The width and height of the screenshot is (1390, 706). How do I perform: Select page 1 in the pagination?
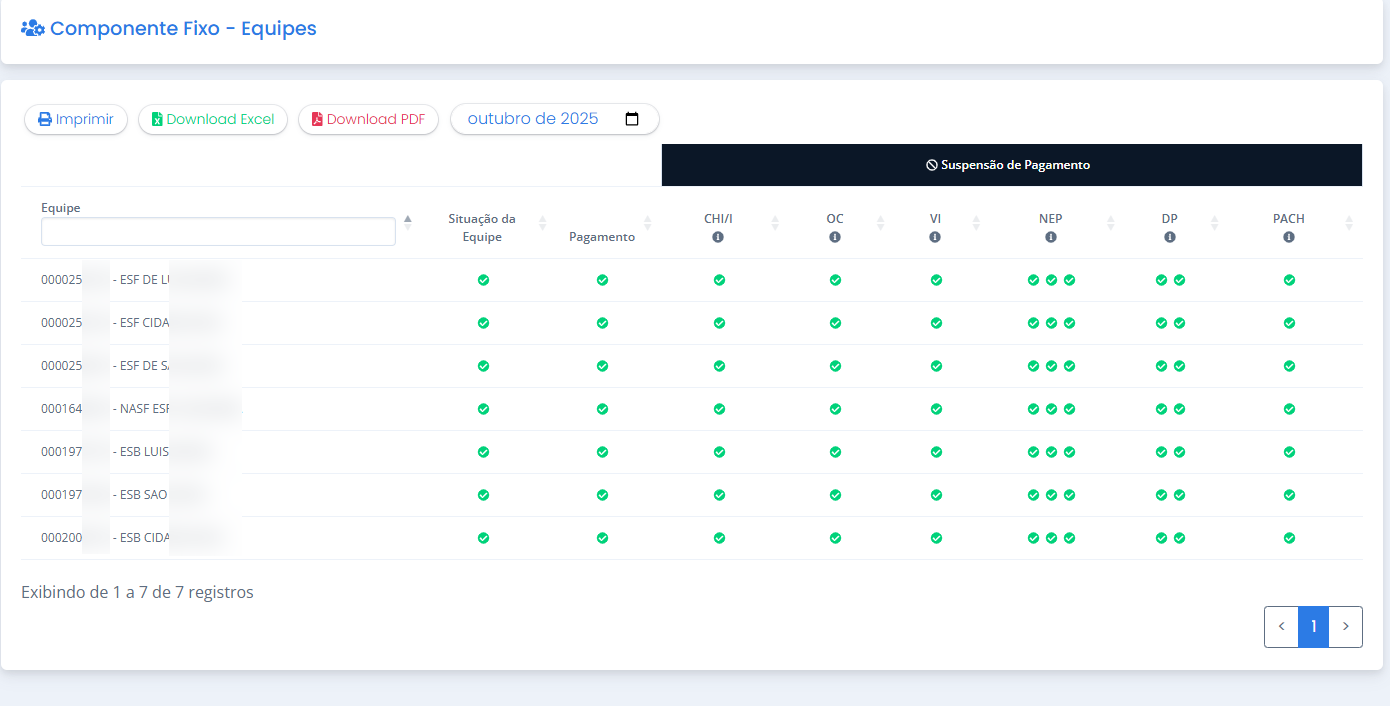tap(1313, 626)
